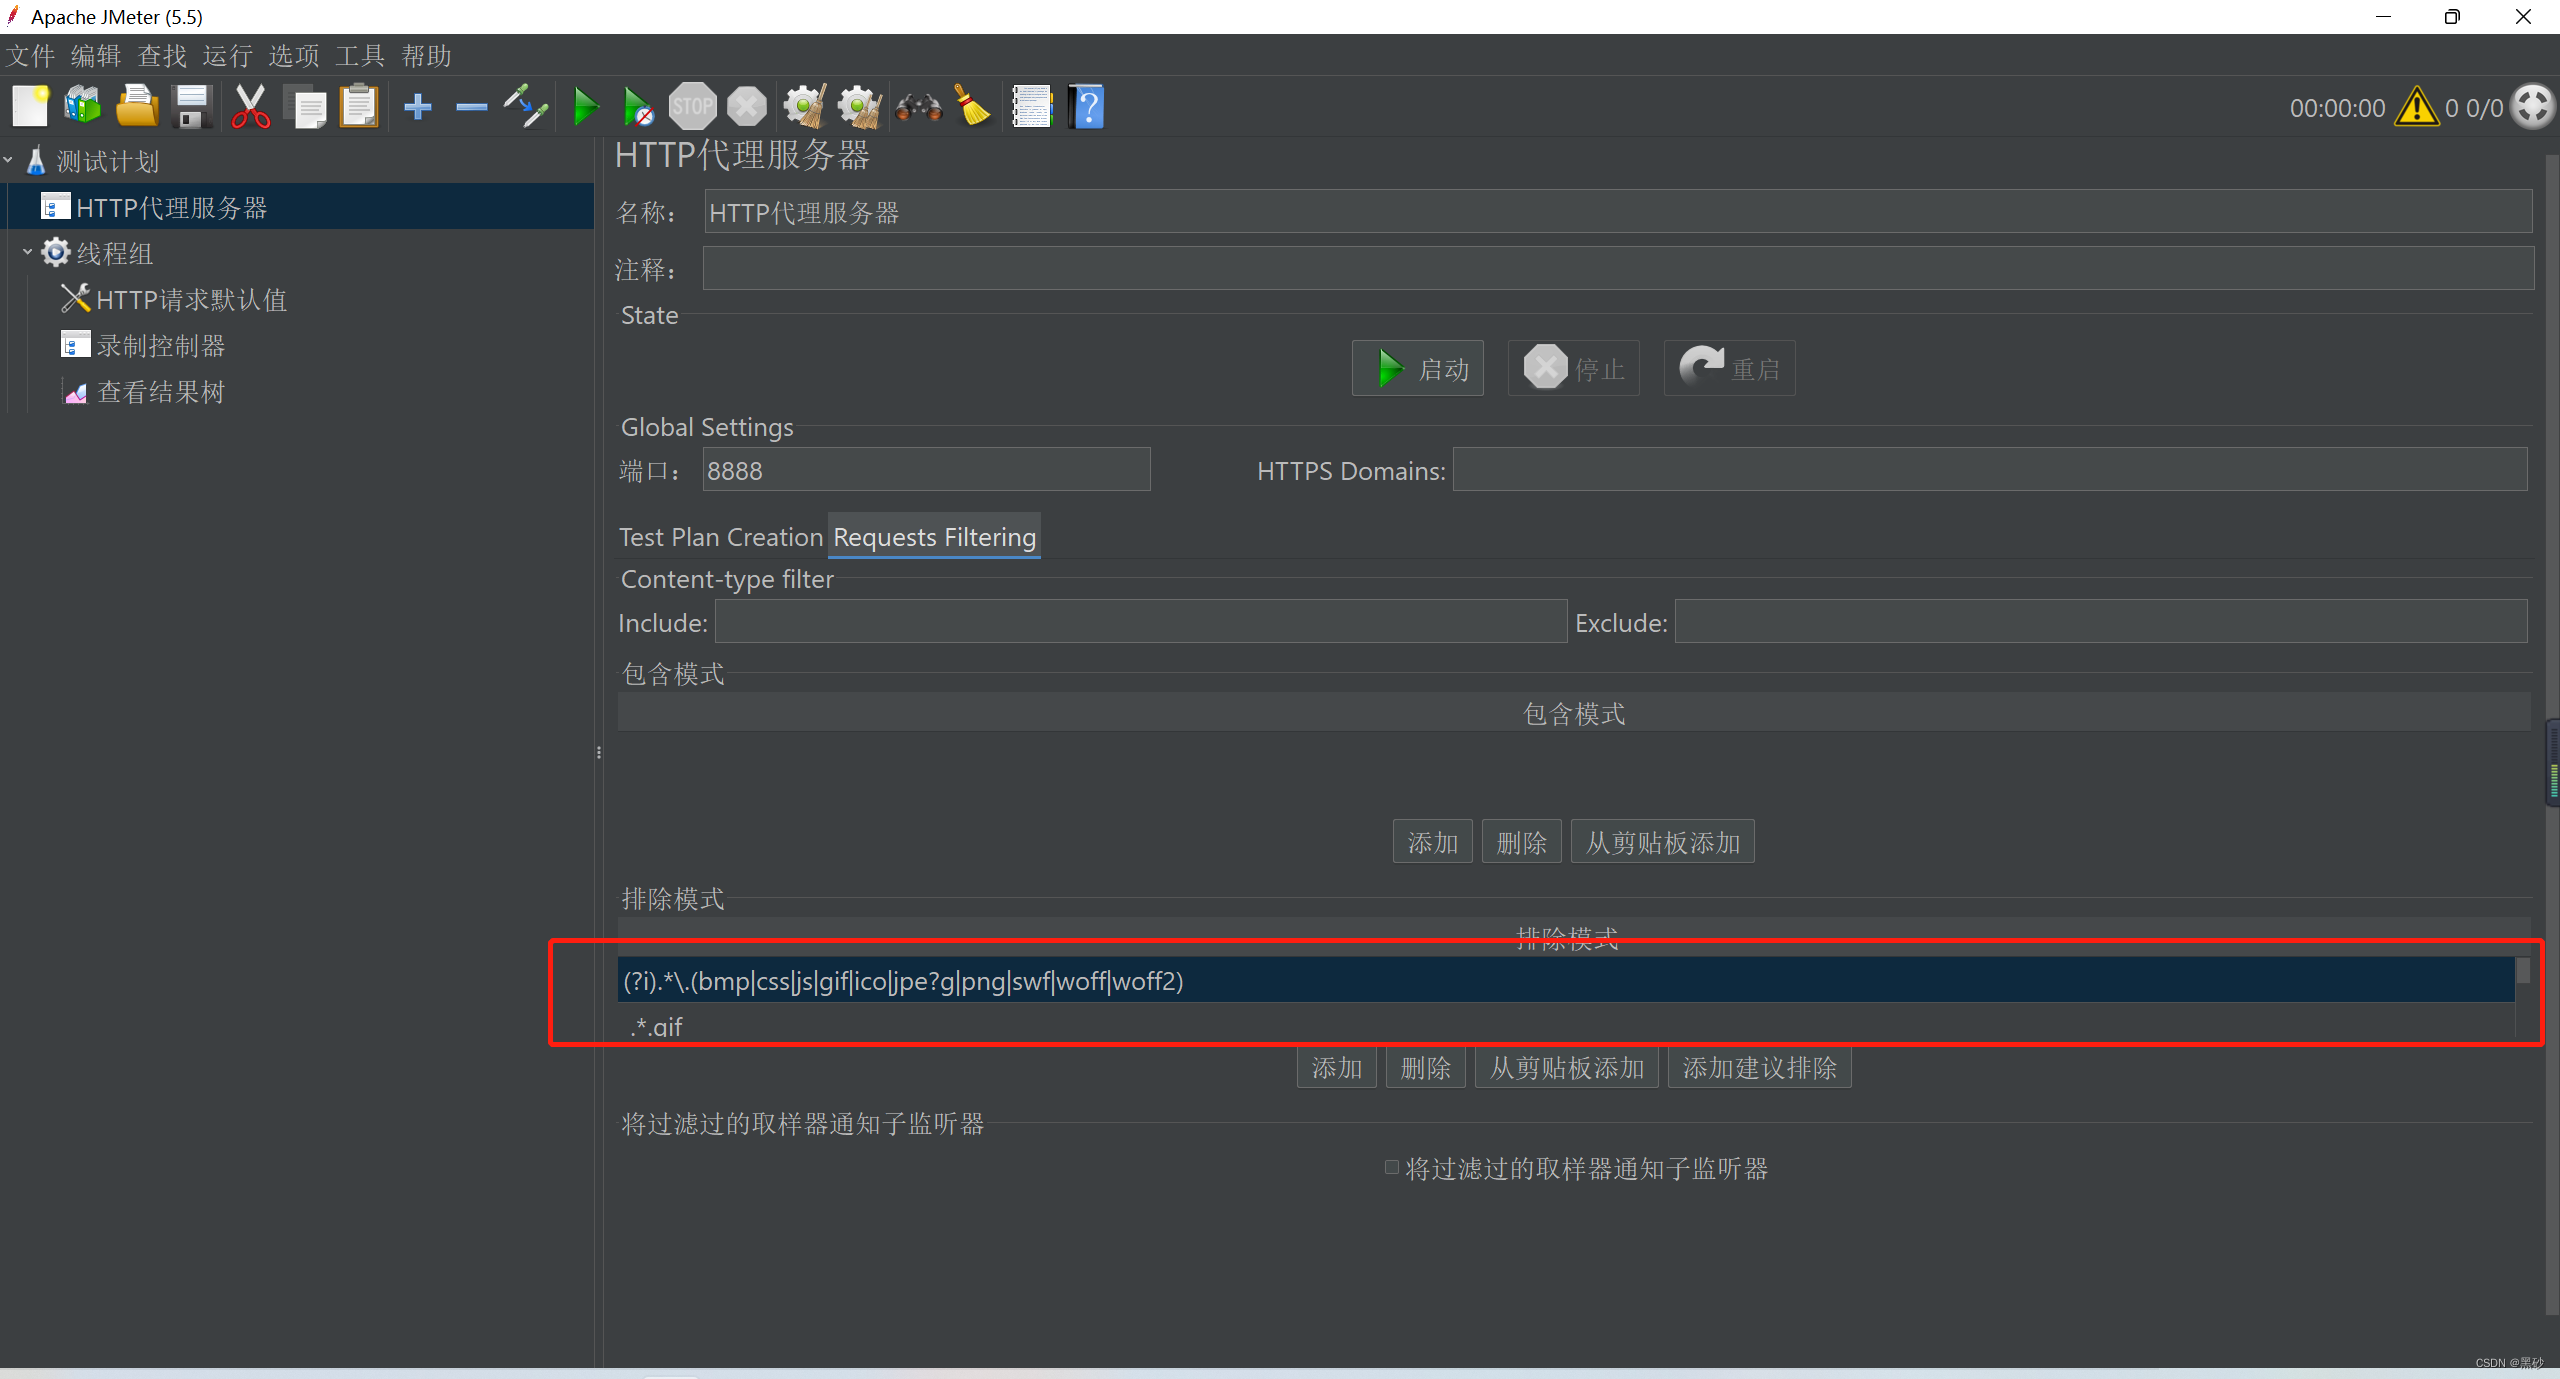2560x1379 pixels.
Task: Click the 启动 start proxy button
Action: (x=1418, y=369)
